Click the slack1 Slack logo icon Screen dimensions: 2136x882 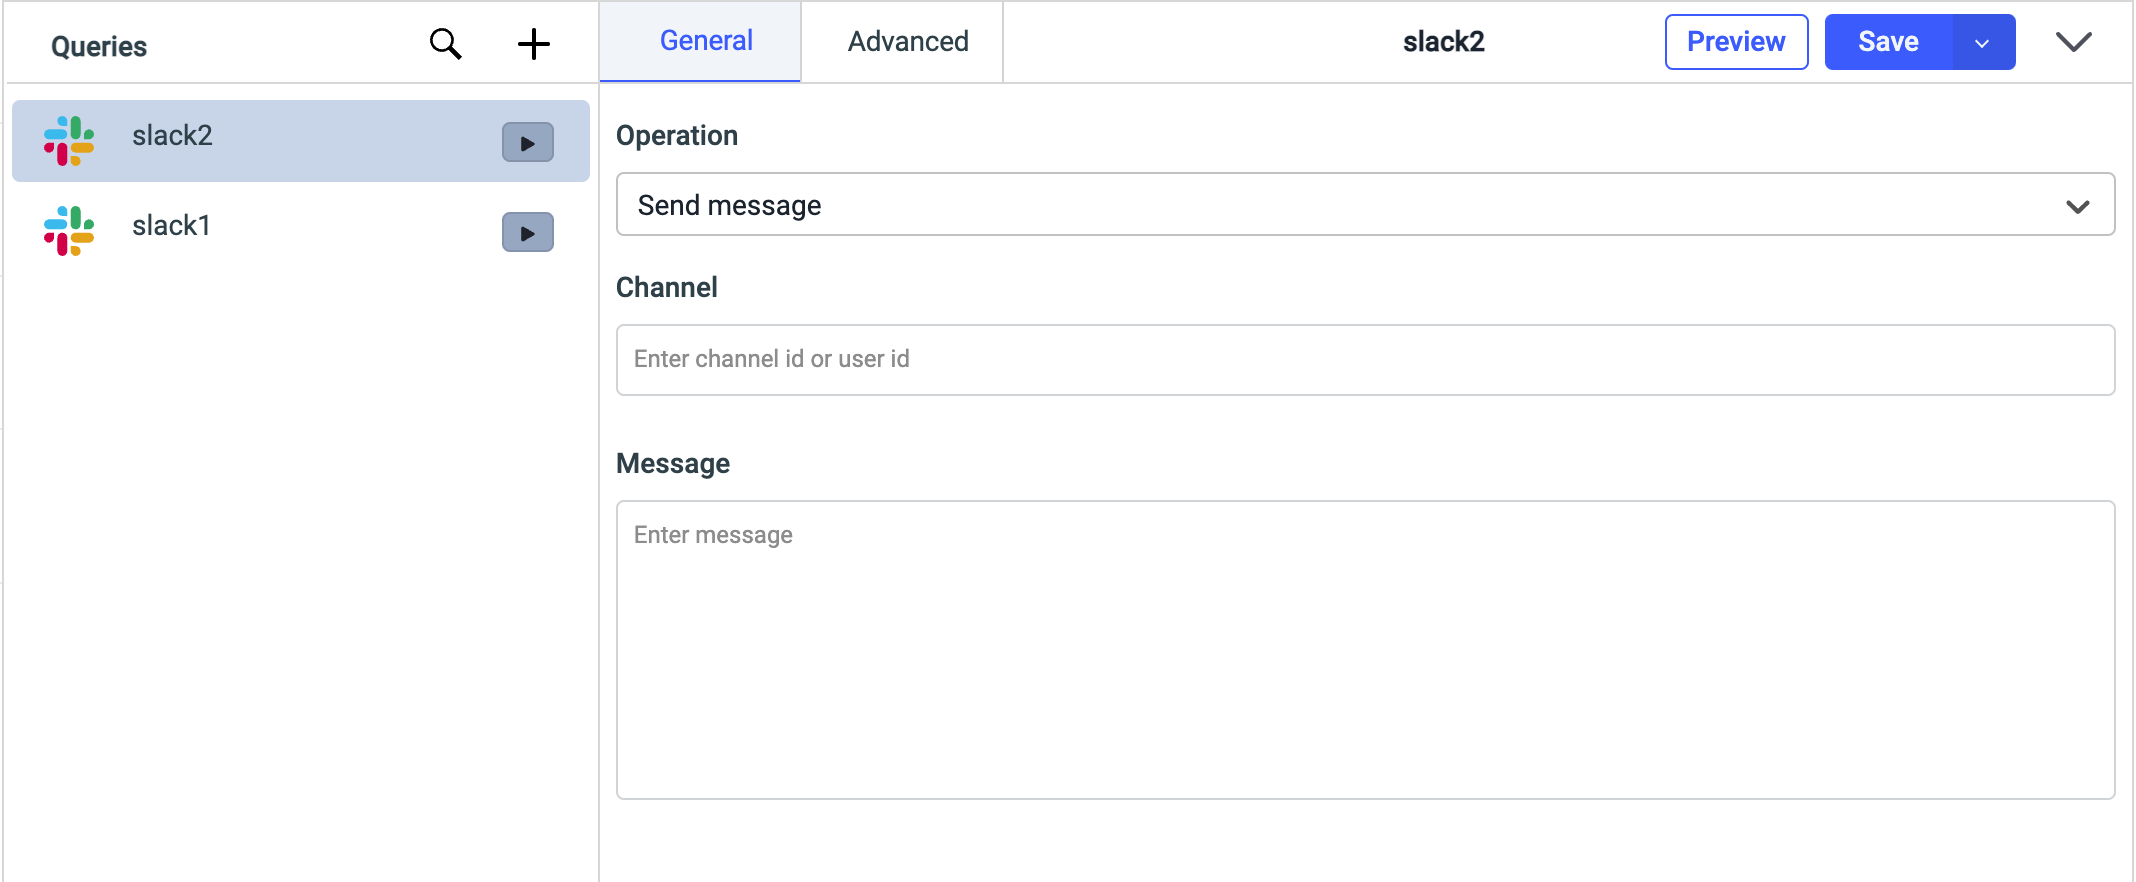tap(69, 231)
